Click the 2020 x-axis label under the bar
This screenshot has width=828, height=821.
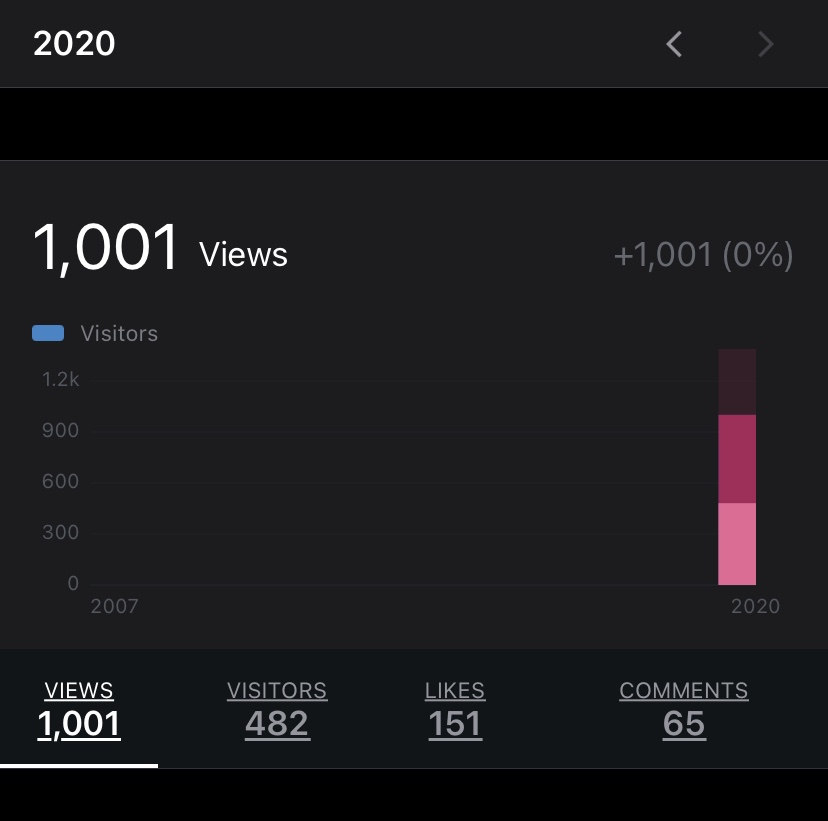[x=755, y=606]
